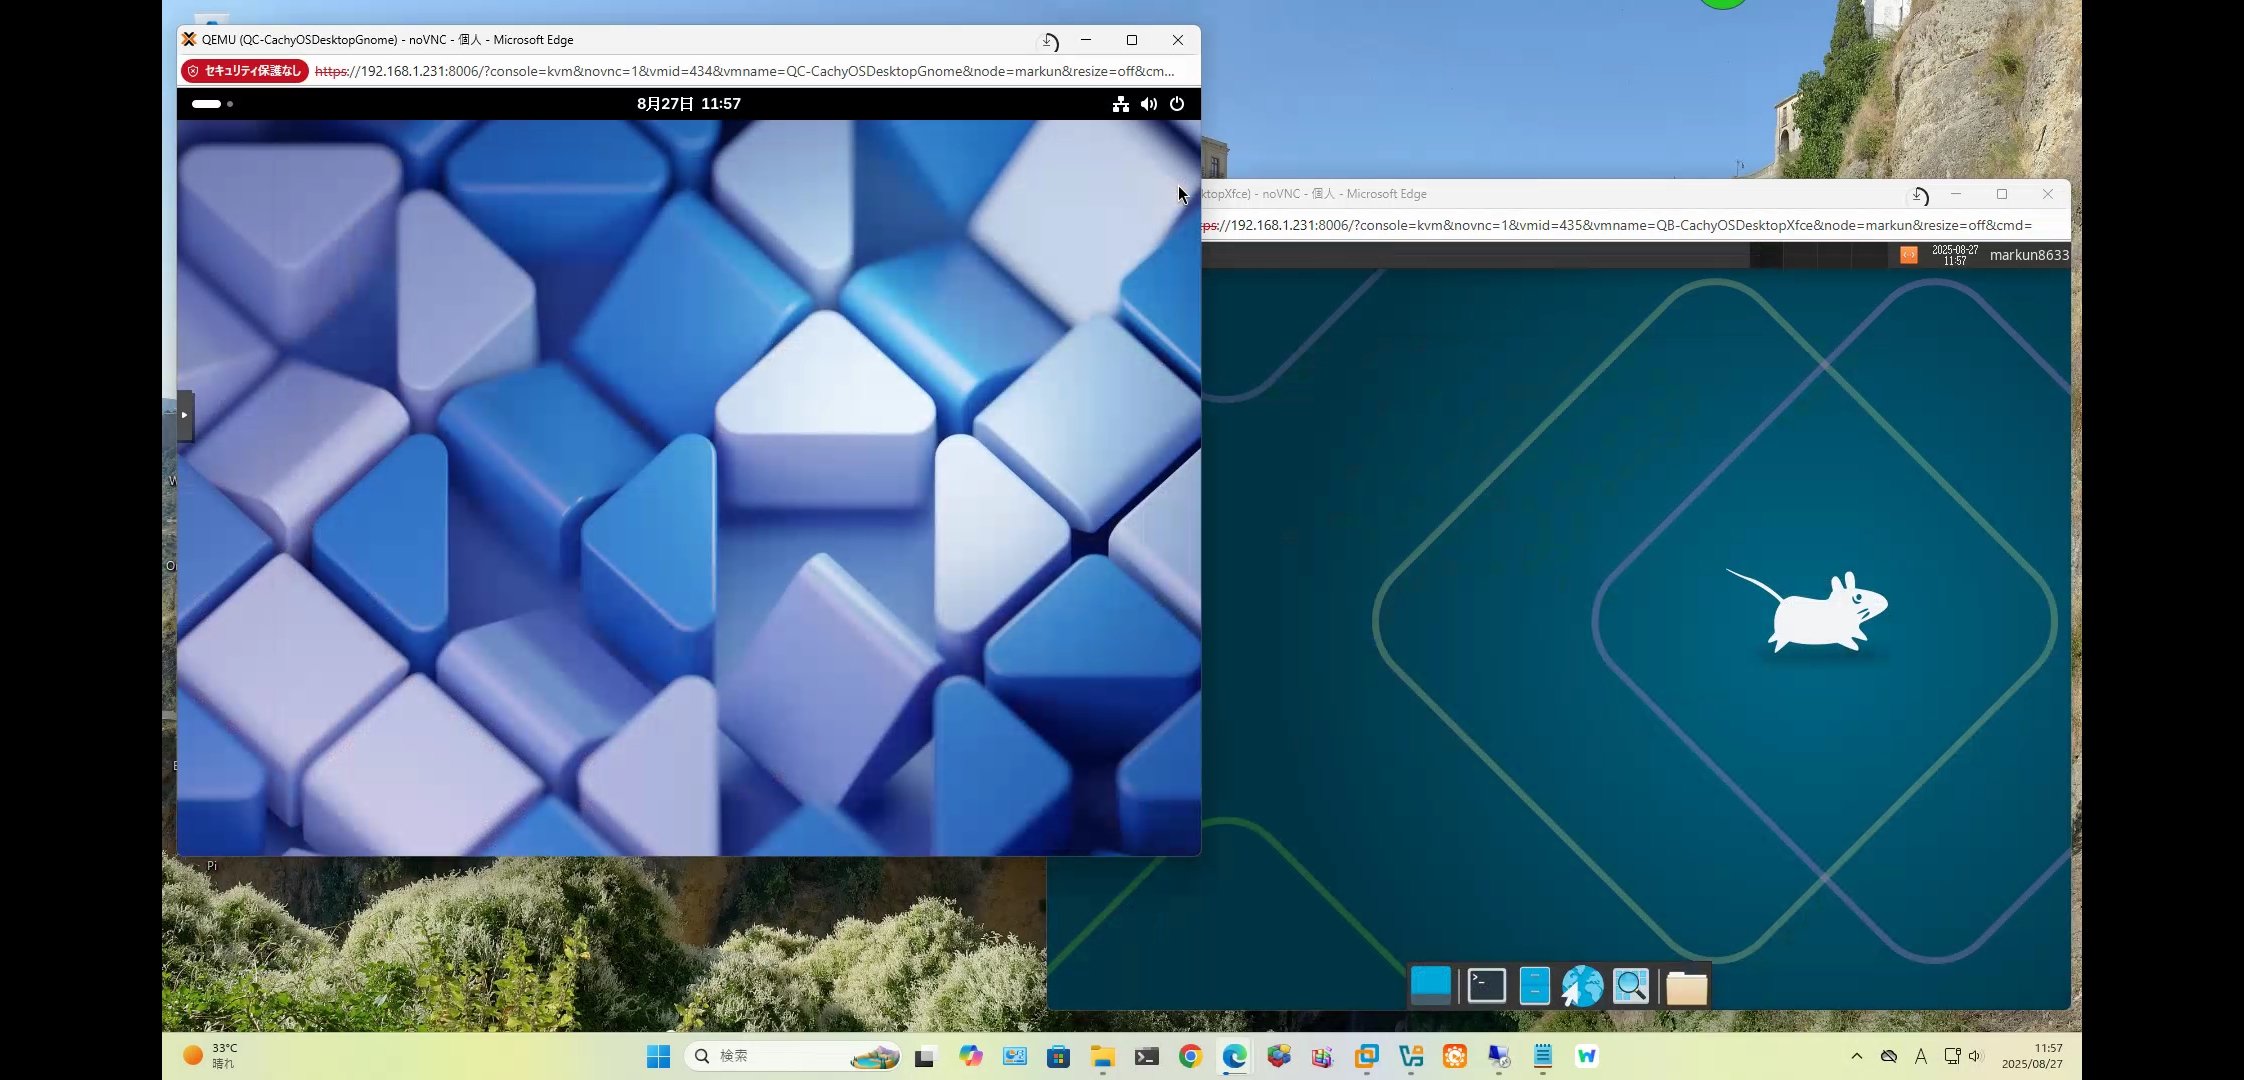The width and height of the screenshot is (2244, 1080).
Task: Open GNOME clock calendar at 8月27日 11:57
Action: pyautogui.click(x=688, y=104)
